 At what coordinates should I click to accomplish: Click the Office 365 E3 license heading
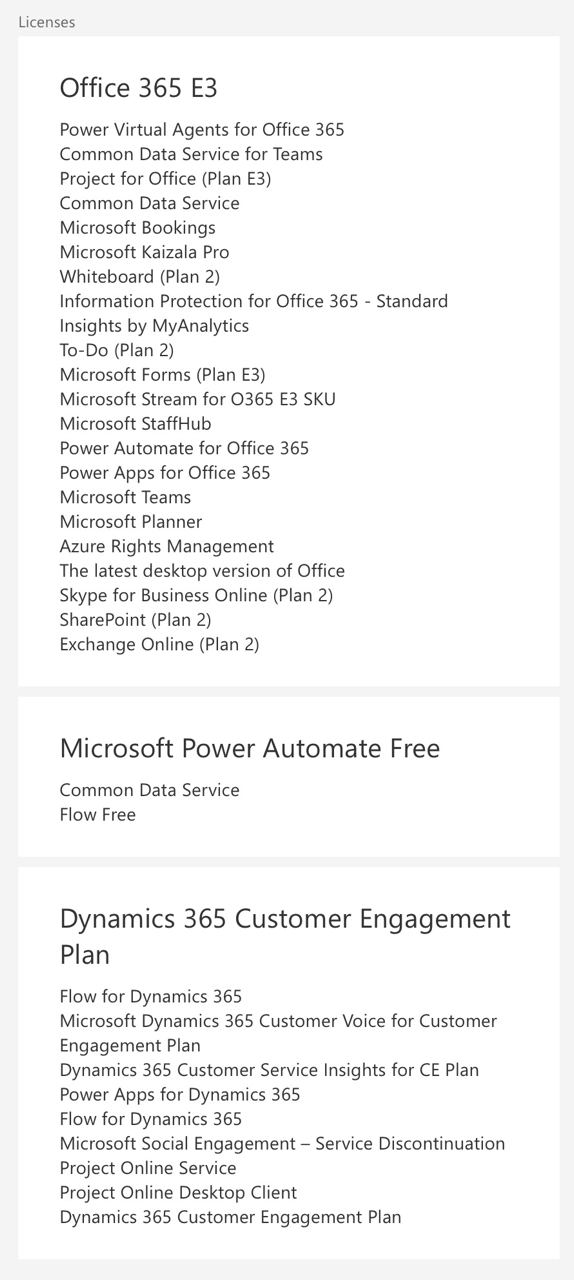[x=138, y=88]
